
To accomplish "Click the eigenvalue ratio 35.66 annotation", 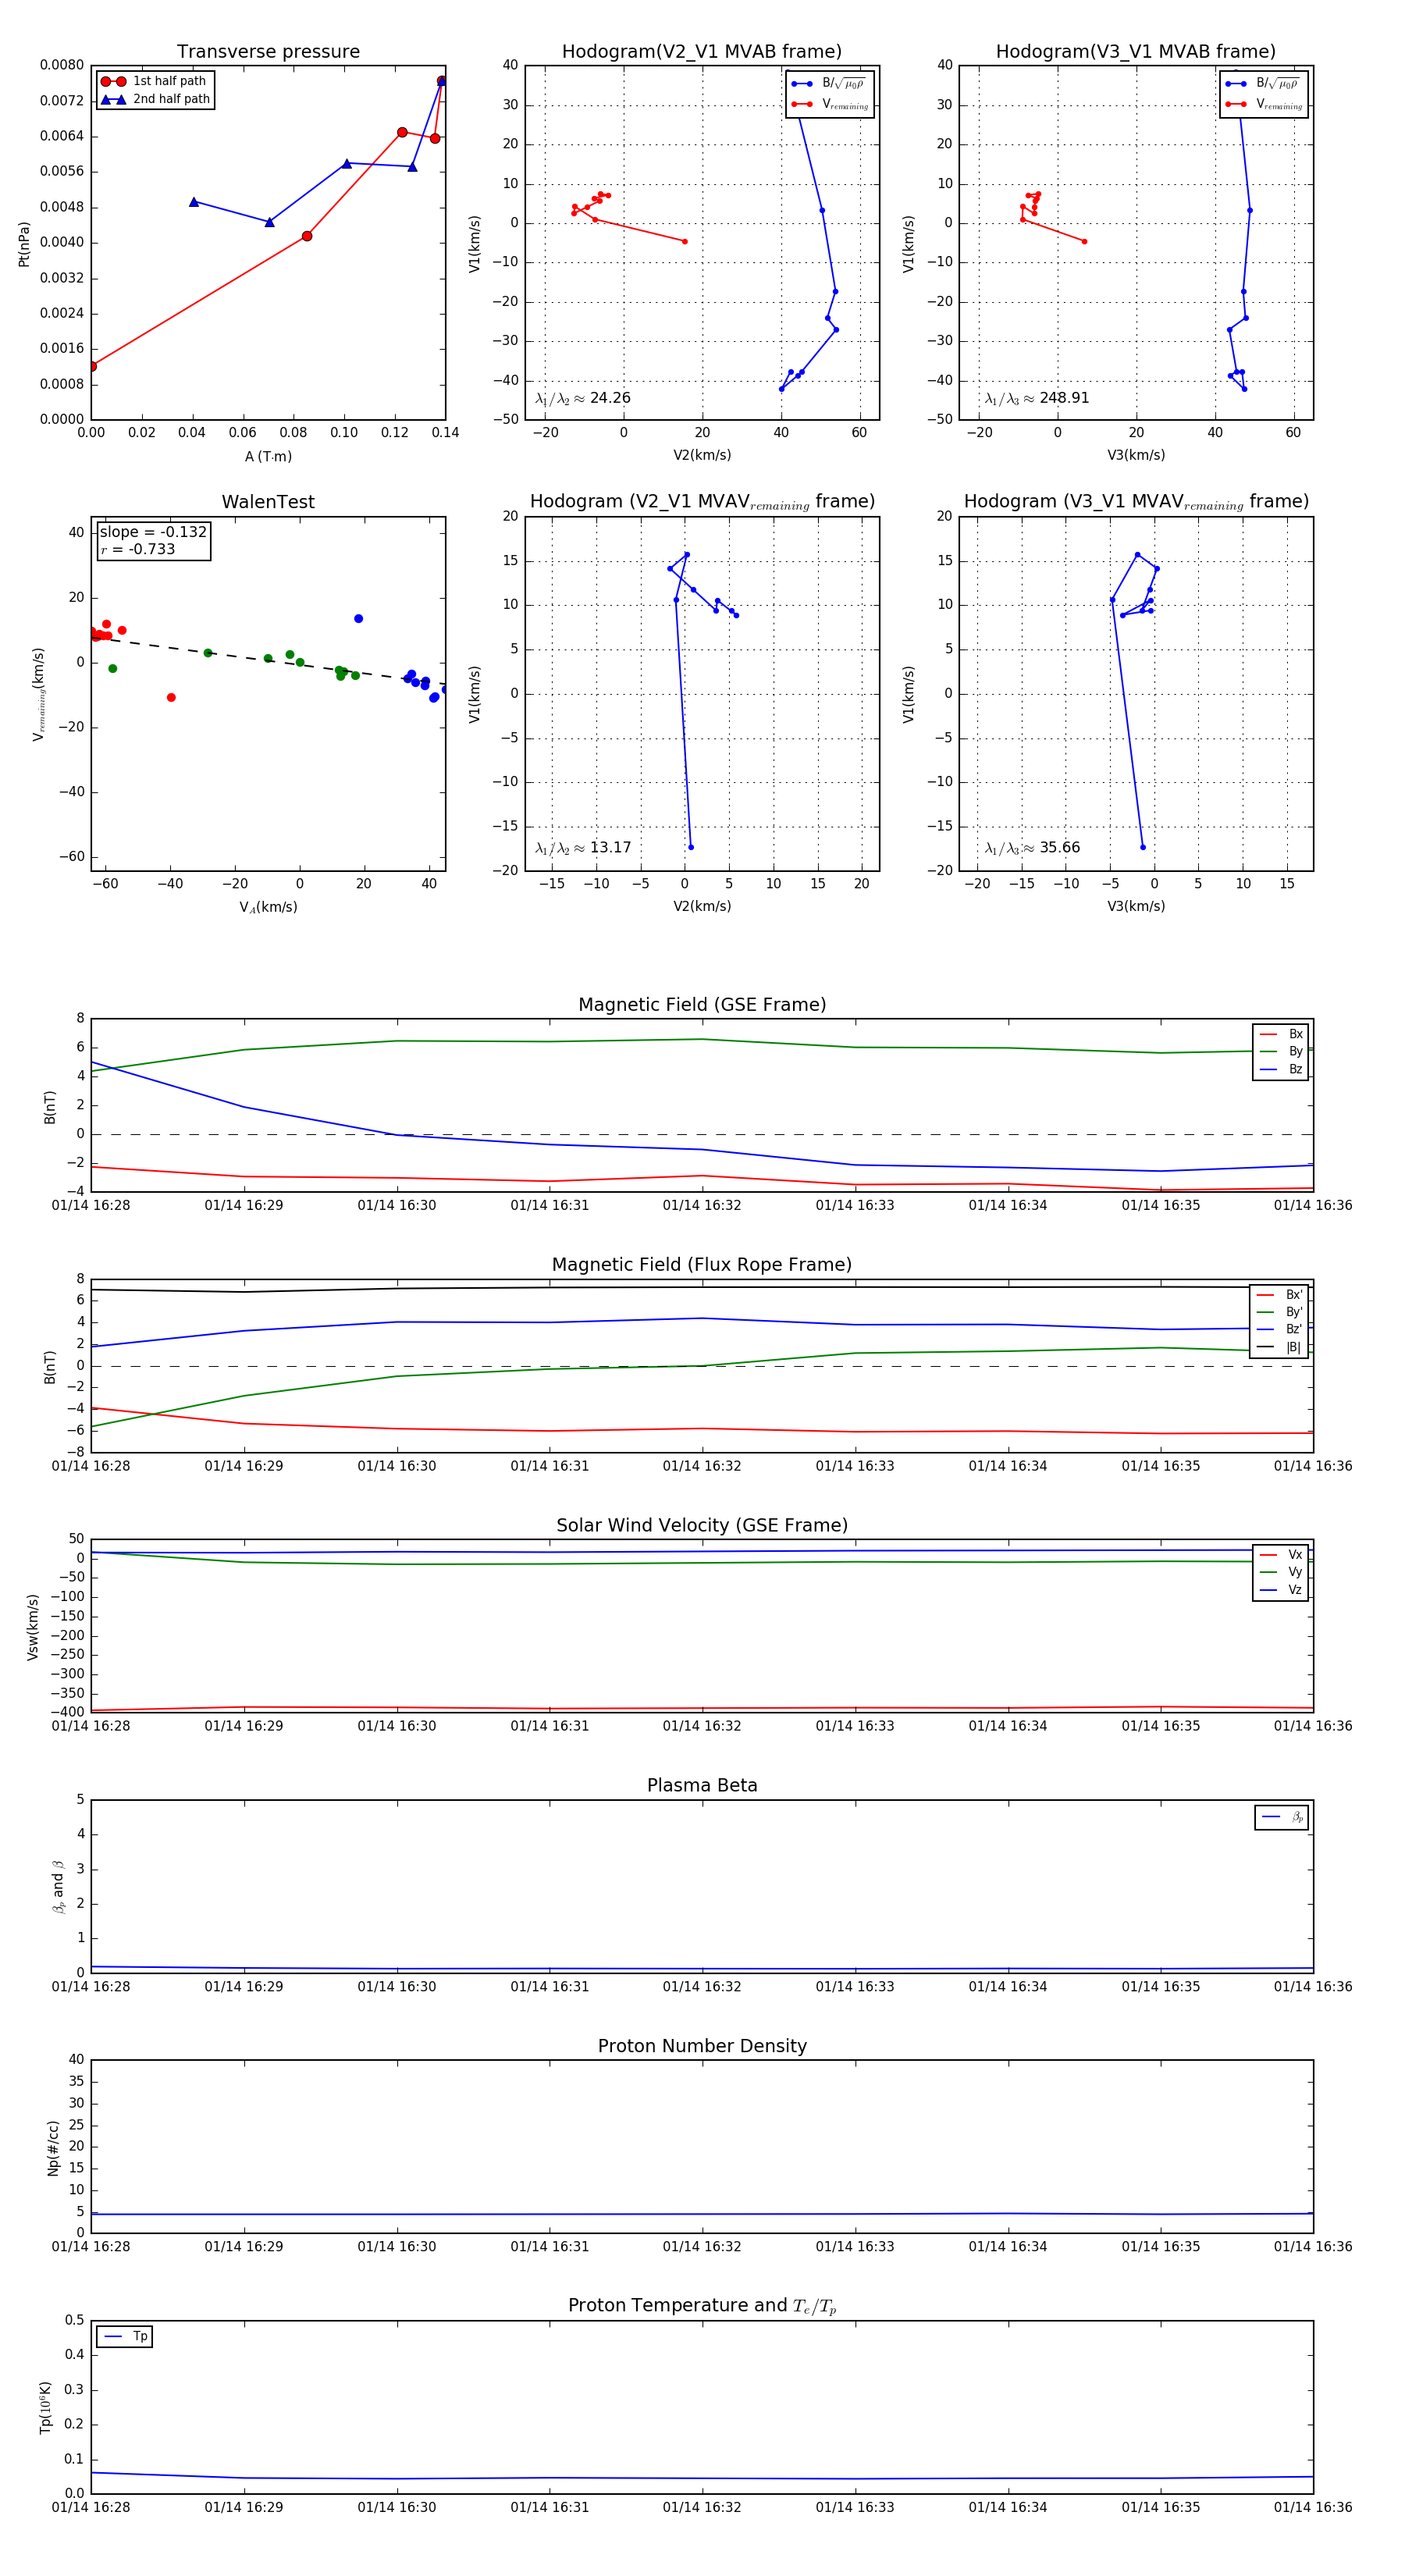I will [x=1032, y=848].
